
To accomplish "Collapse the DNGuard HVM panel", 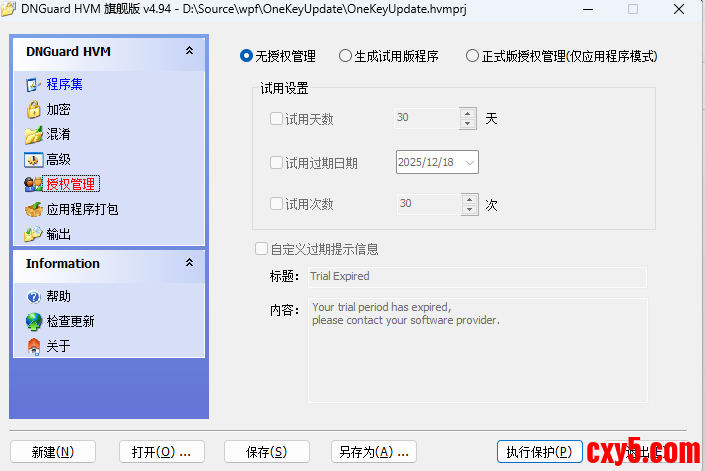I will point(190,51).
